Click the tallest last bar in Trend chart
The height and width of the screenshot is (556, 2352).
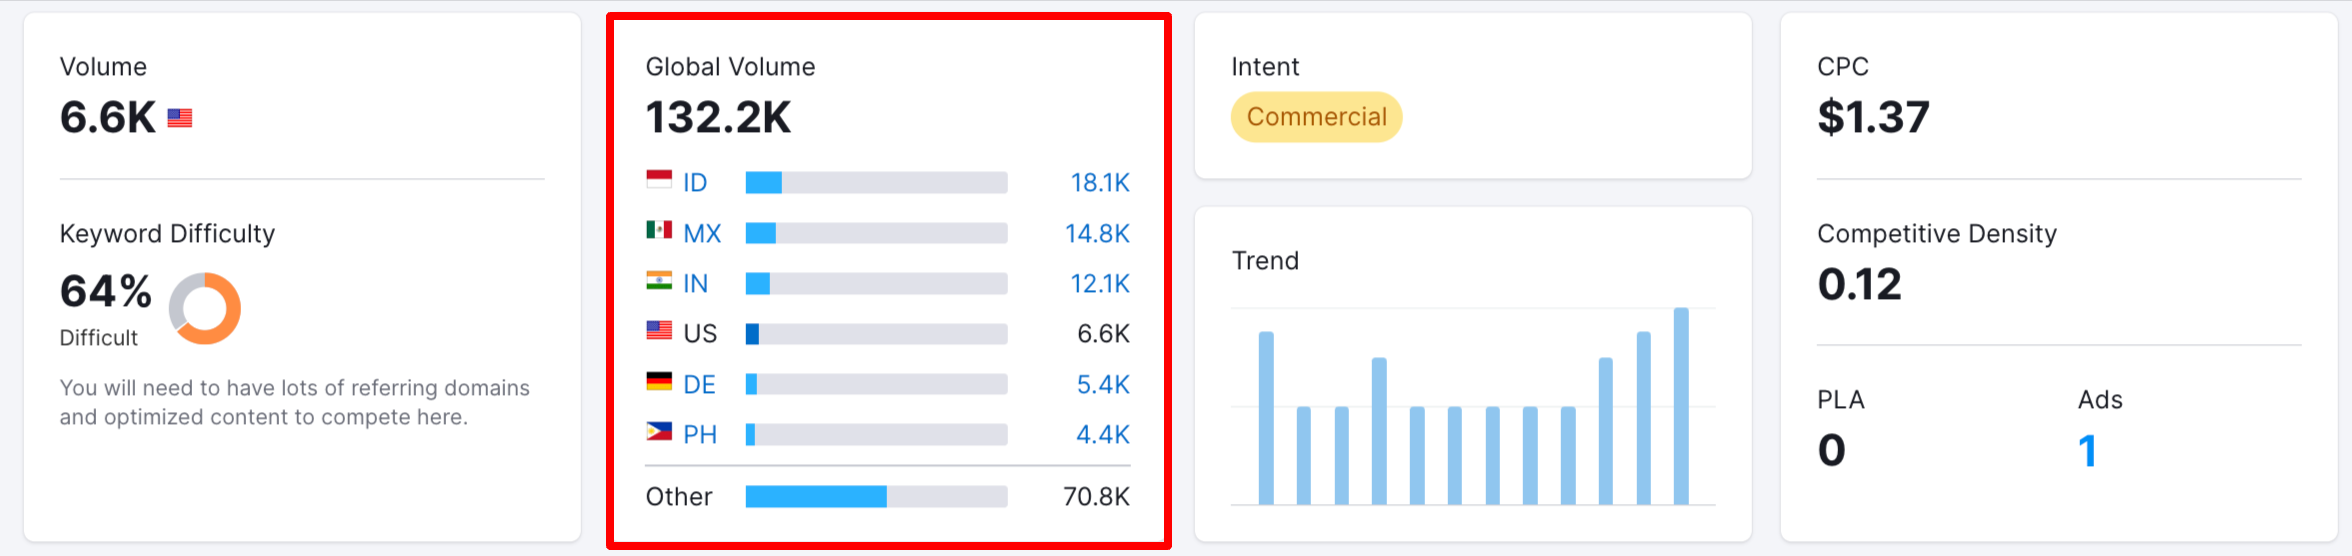1681,406
